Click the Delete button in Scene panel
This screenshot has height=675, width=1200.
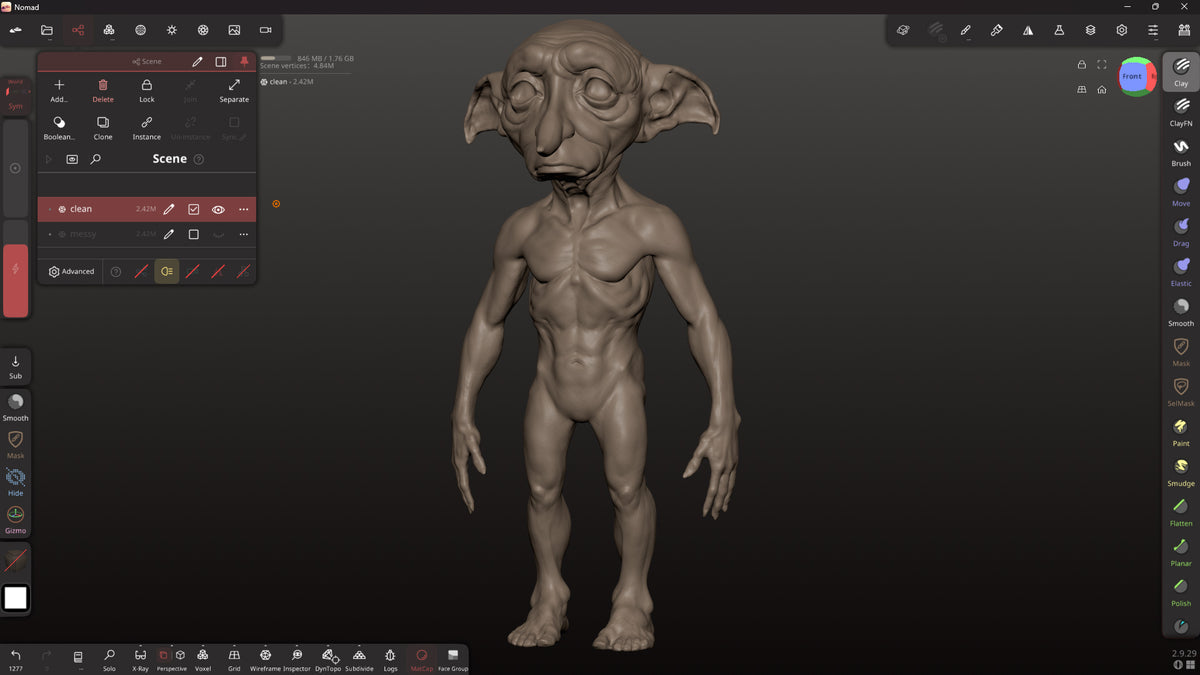coord(103,90)
